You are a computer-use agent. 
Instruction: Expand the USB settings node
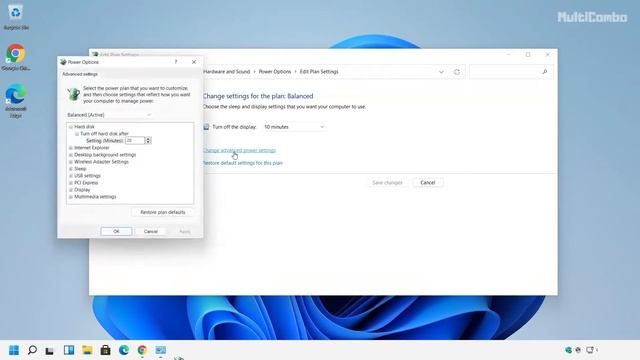[x=71, y=176]
